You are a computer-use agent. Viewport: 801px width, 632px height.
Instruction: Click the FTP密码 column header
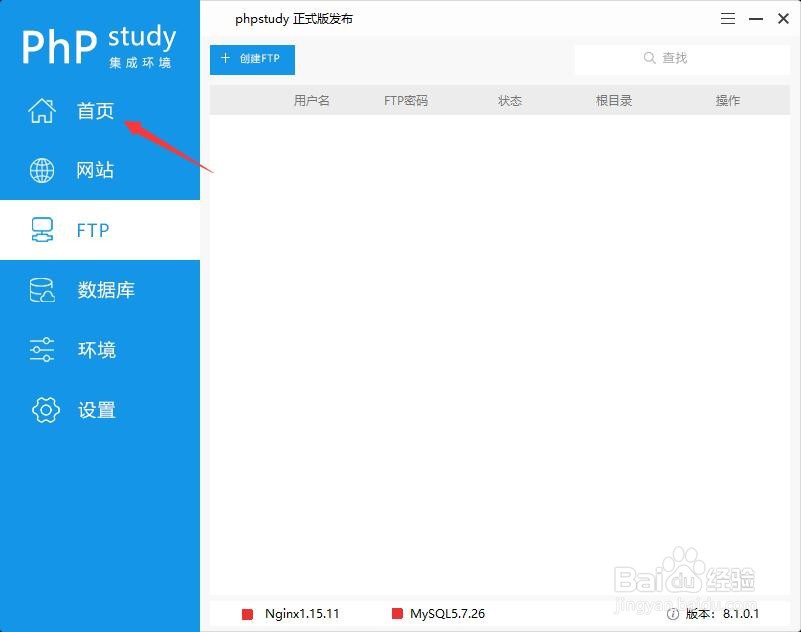pyautogui.click(x=406, y=101)
